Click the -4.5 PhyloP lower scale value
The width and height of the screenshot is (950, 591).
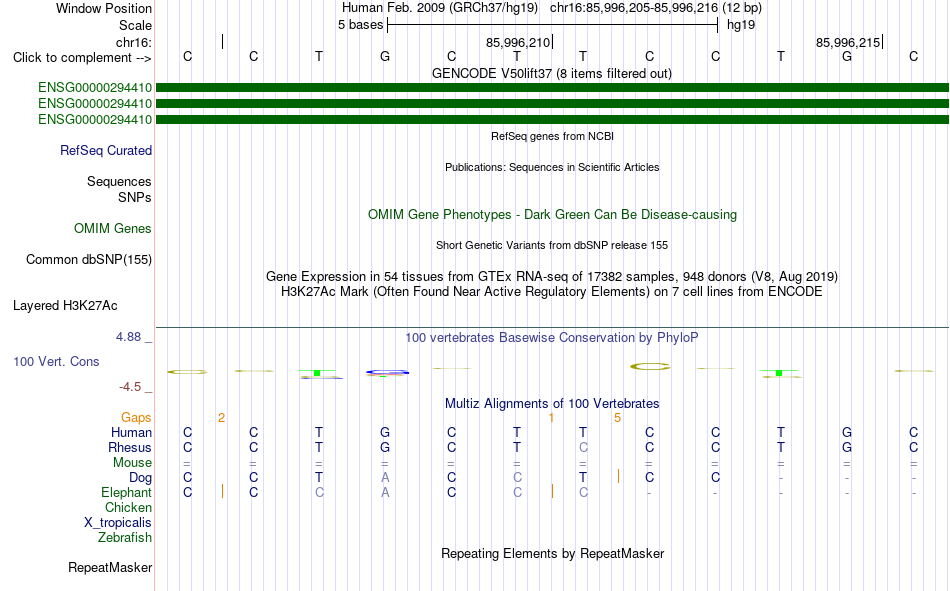[130, 387]
